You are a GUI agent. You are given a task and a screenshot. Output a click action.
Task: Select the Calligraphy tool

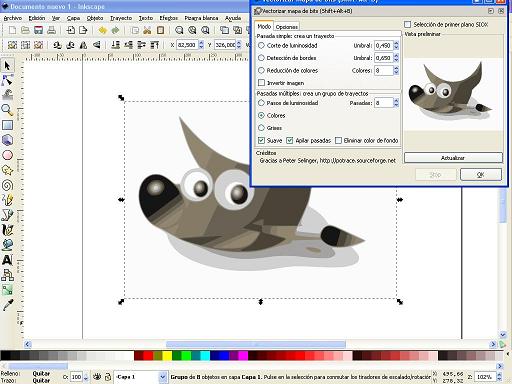(7, 230)
